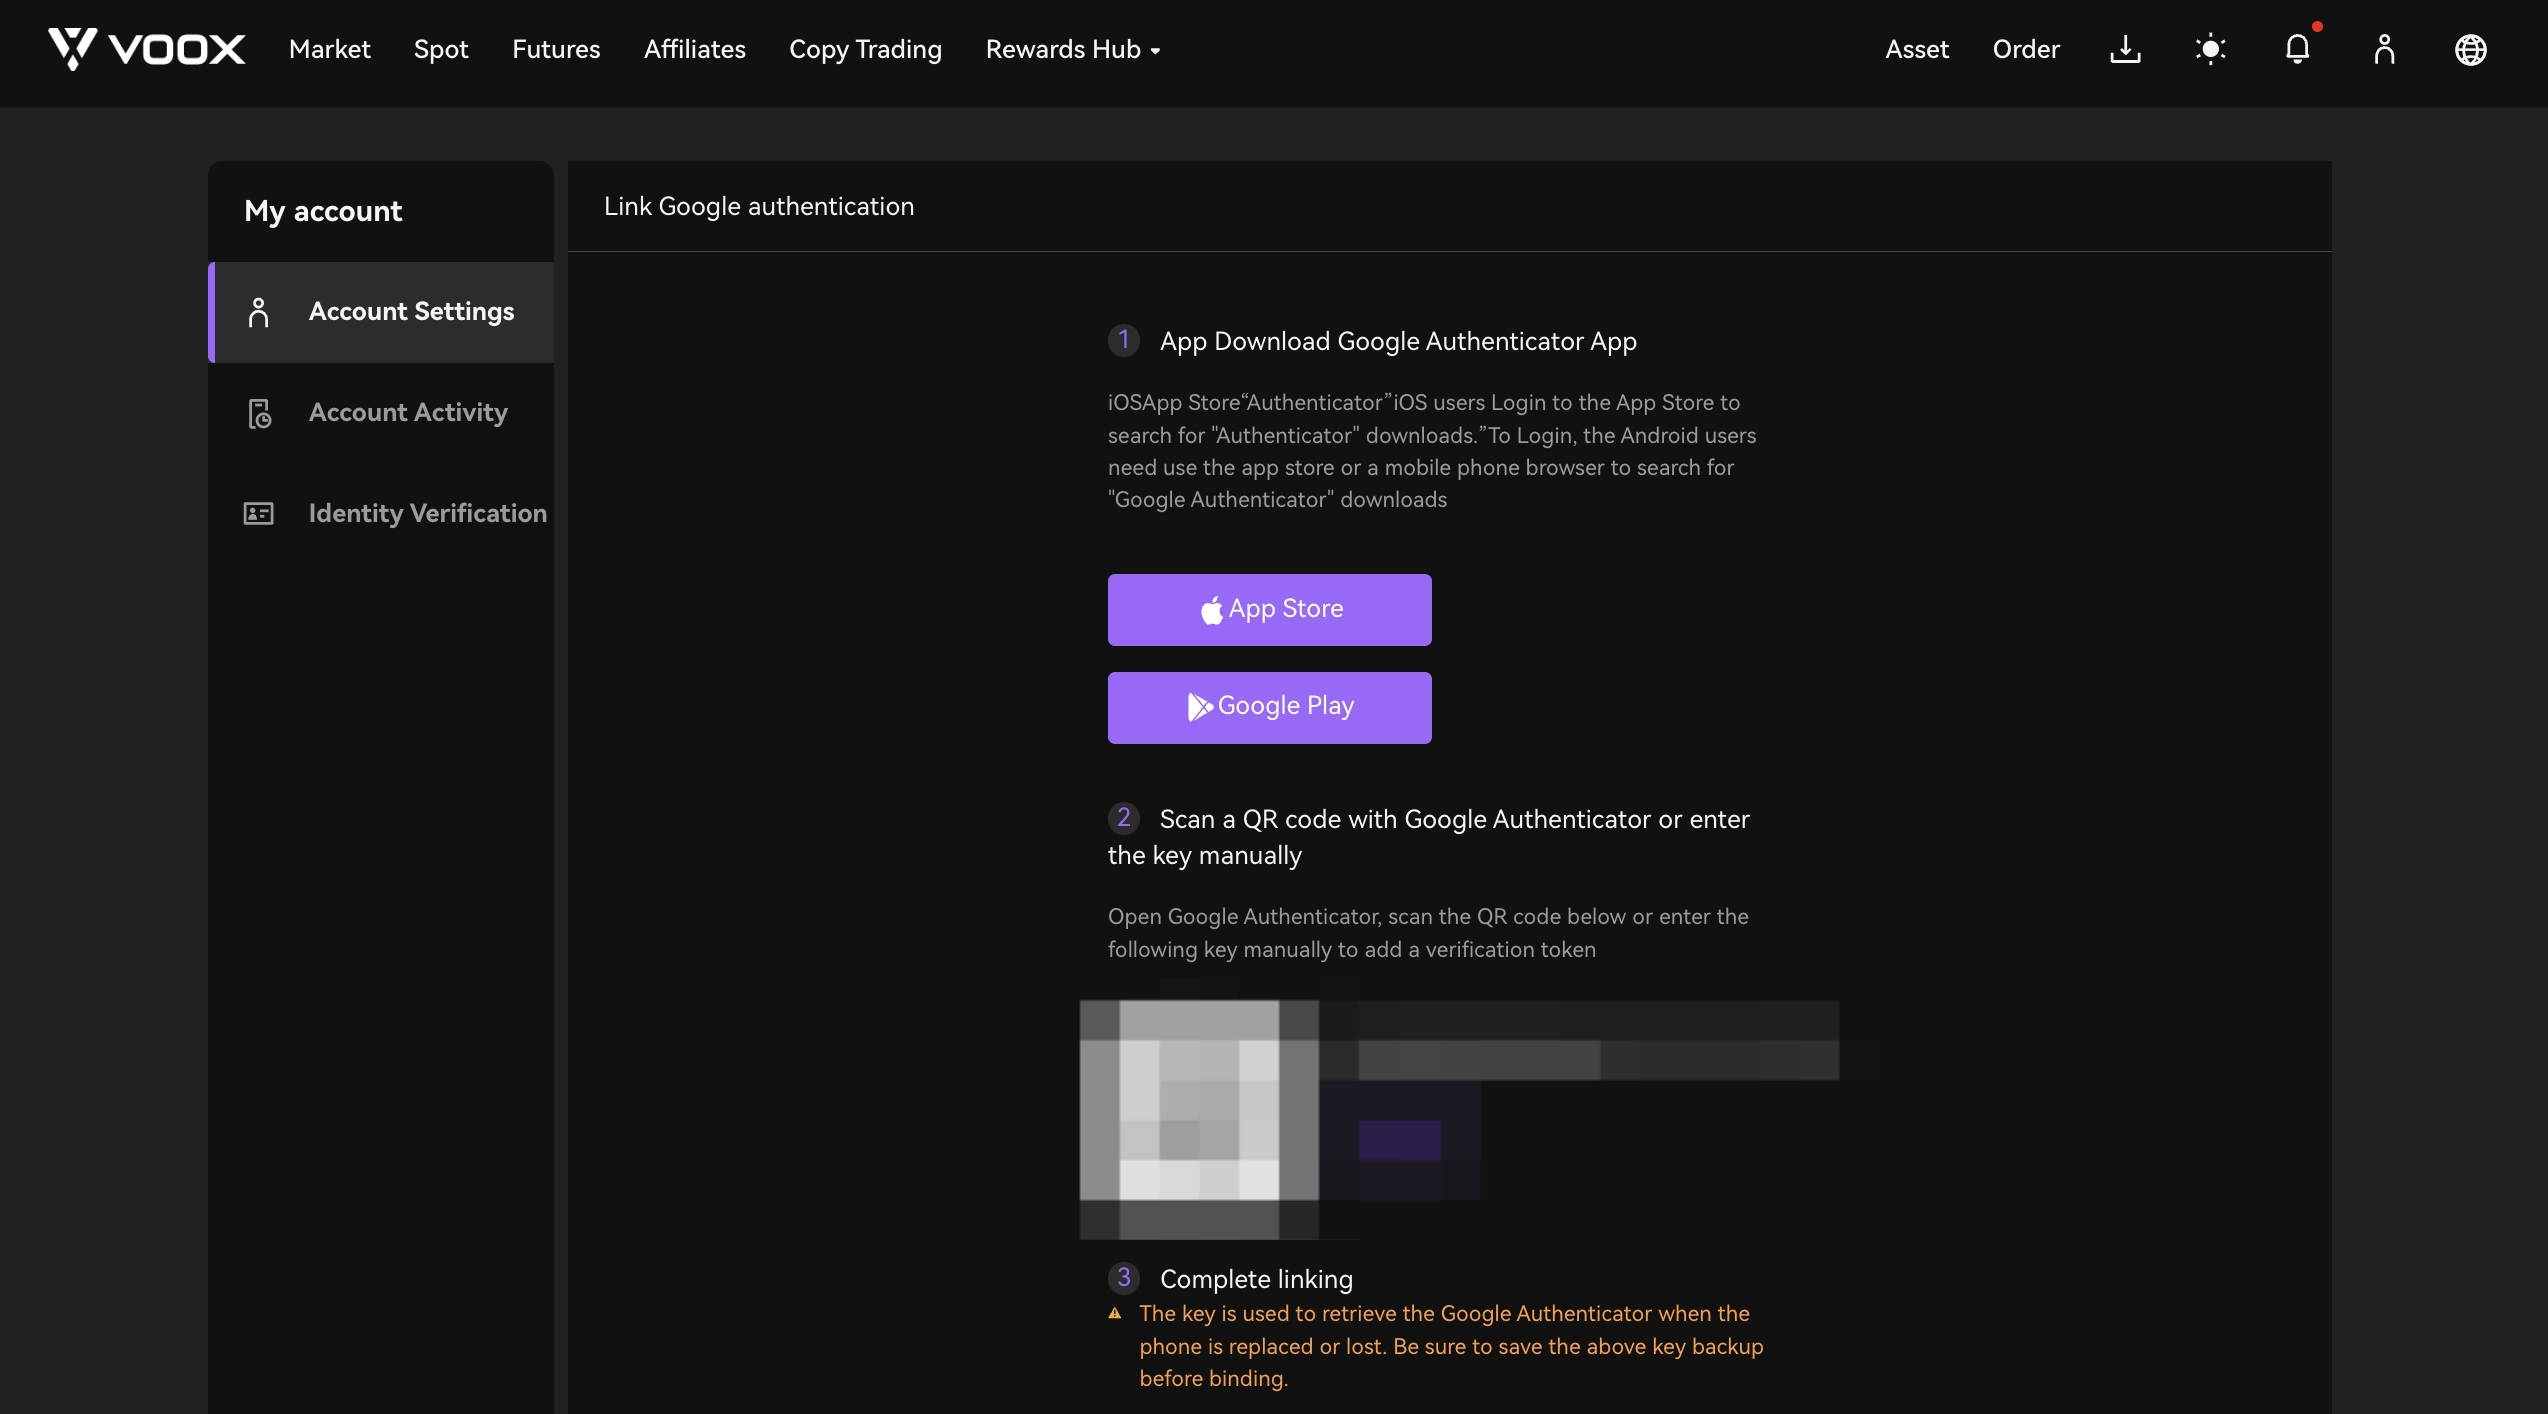
Task: Click the App Store download button
Action: (1269, 609)
